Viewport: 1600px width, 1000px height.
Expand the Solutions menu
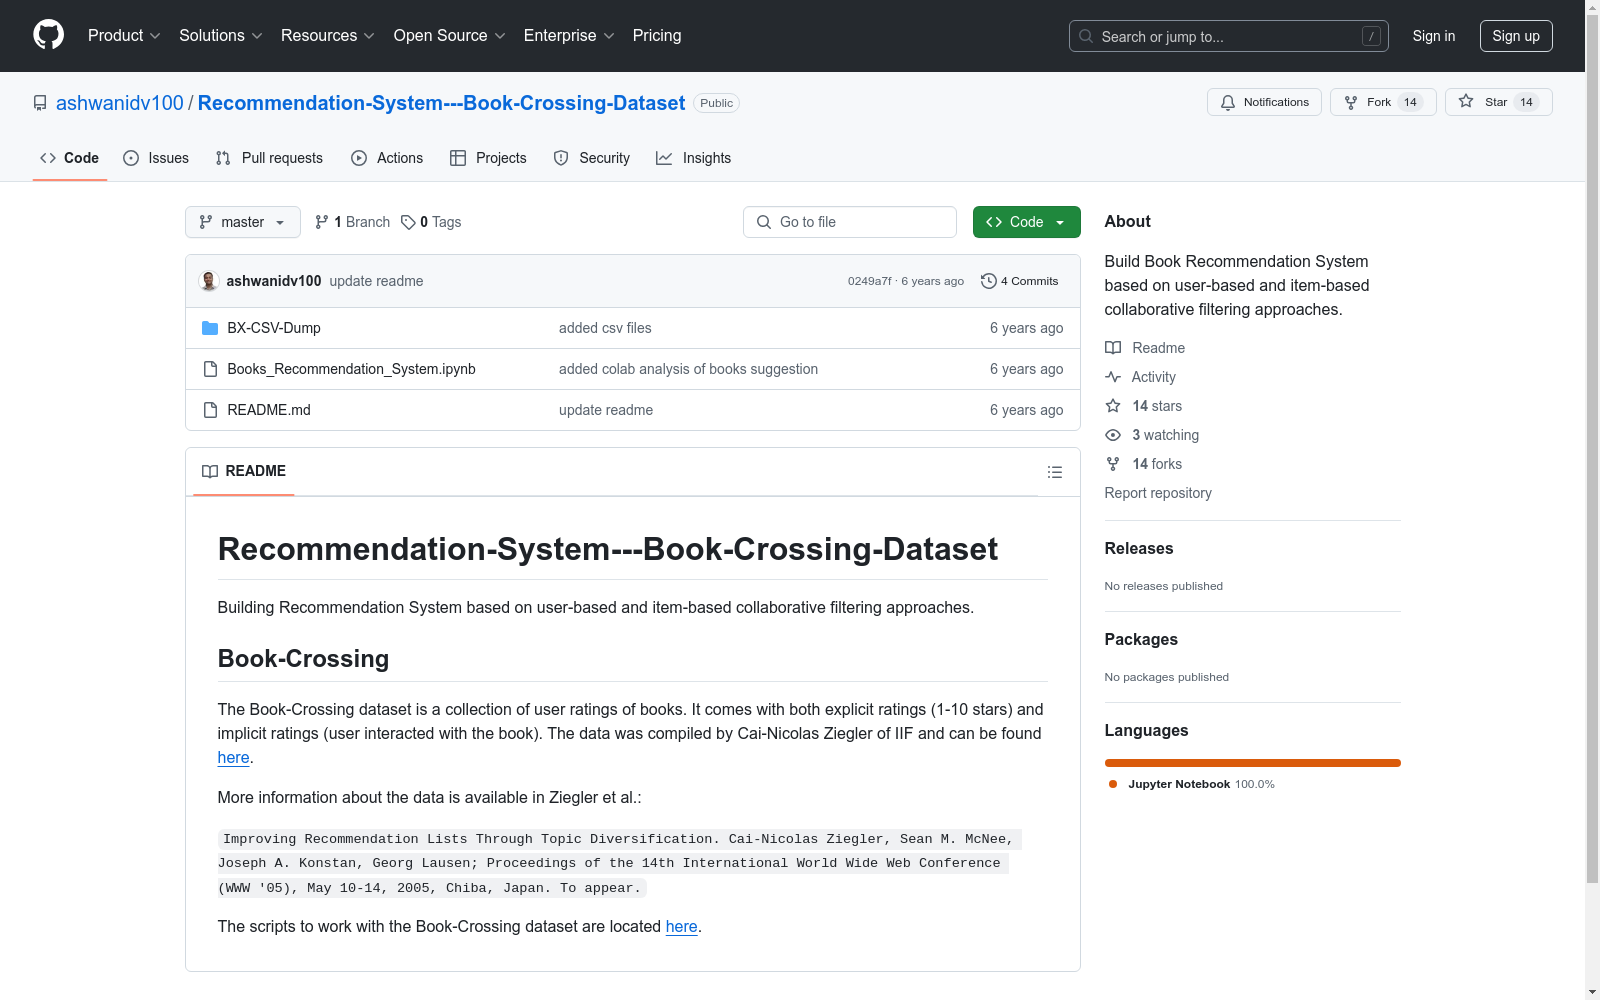[x=221, y=35]
